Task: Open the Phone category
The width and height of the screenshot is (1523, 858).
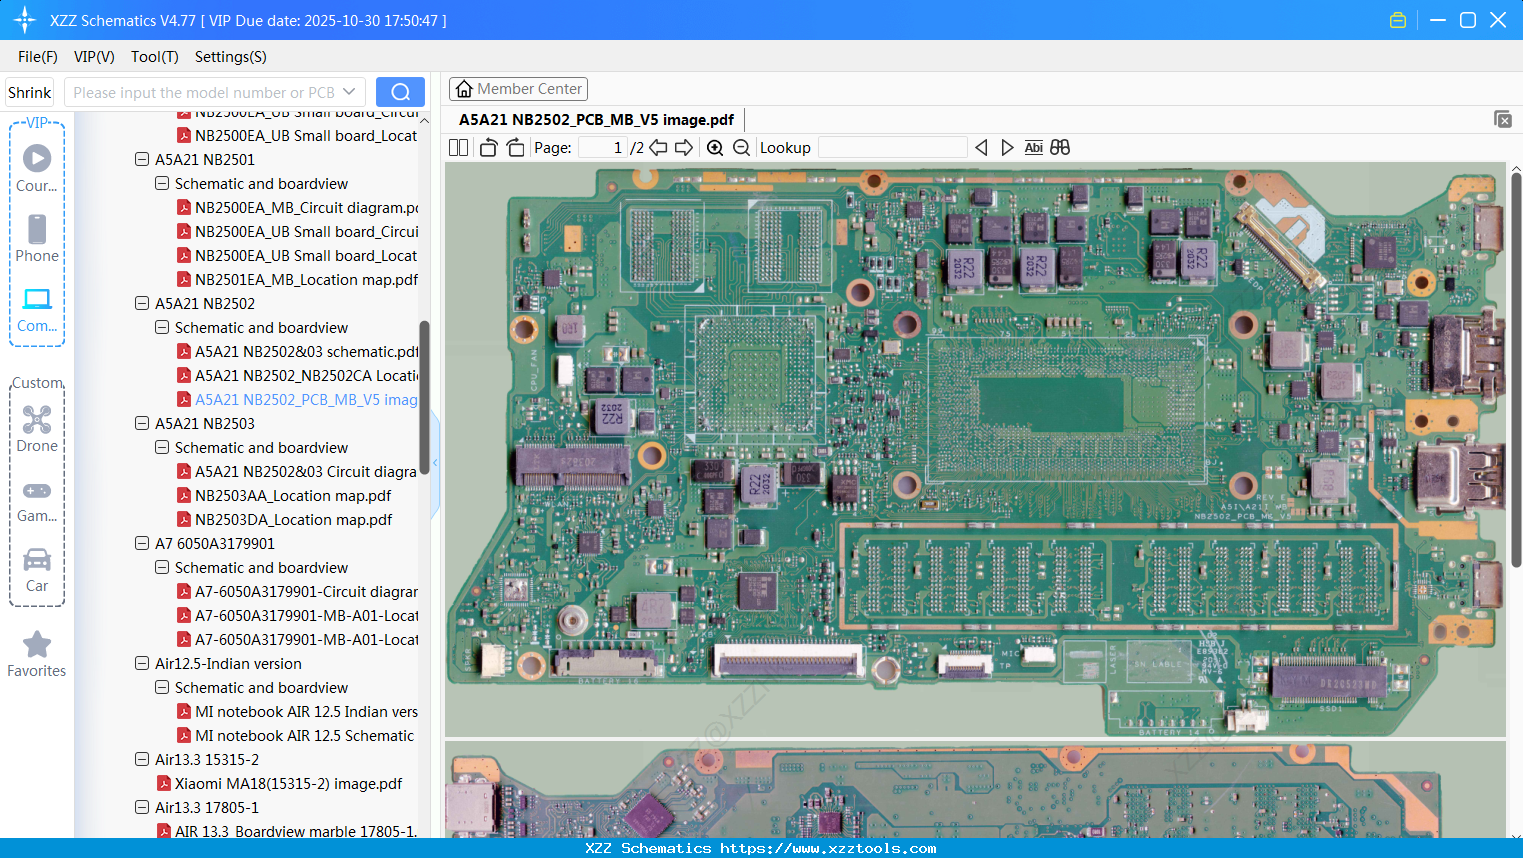Action: [37, 239]
